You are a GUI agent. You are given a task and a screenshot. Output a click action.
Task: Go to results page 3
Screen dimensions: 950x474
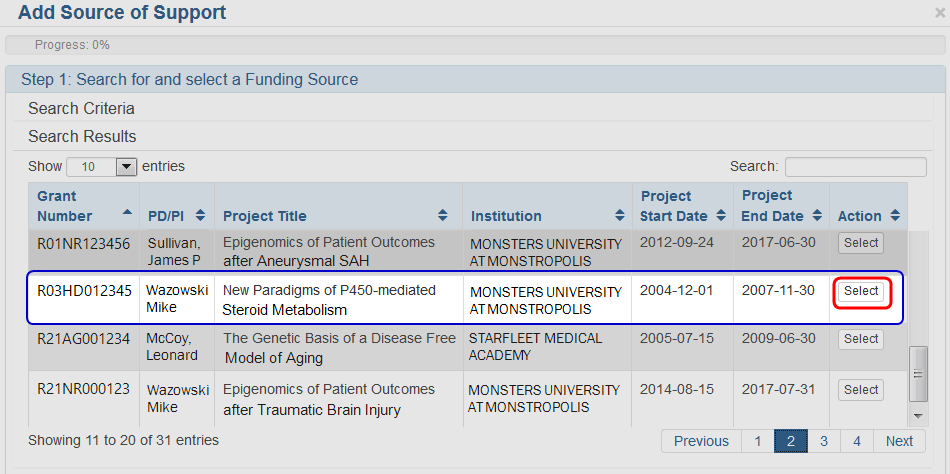pyautogui.click(x=823, y=441)
